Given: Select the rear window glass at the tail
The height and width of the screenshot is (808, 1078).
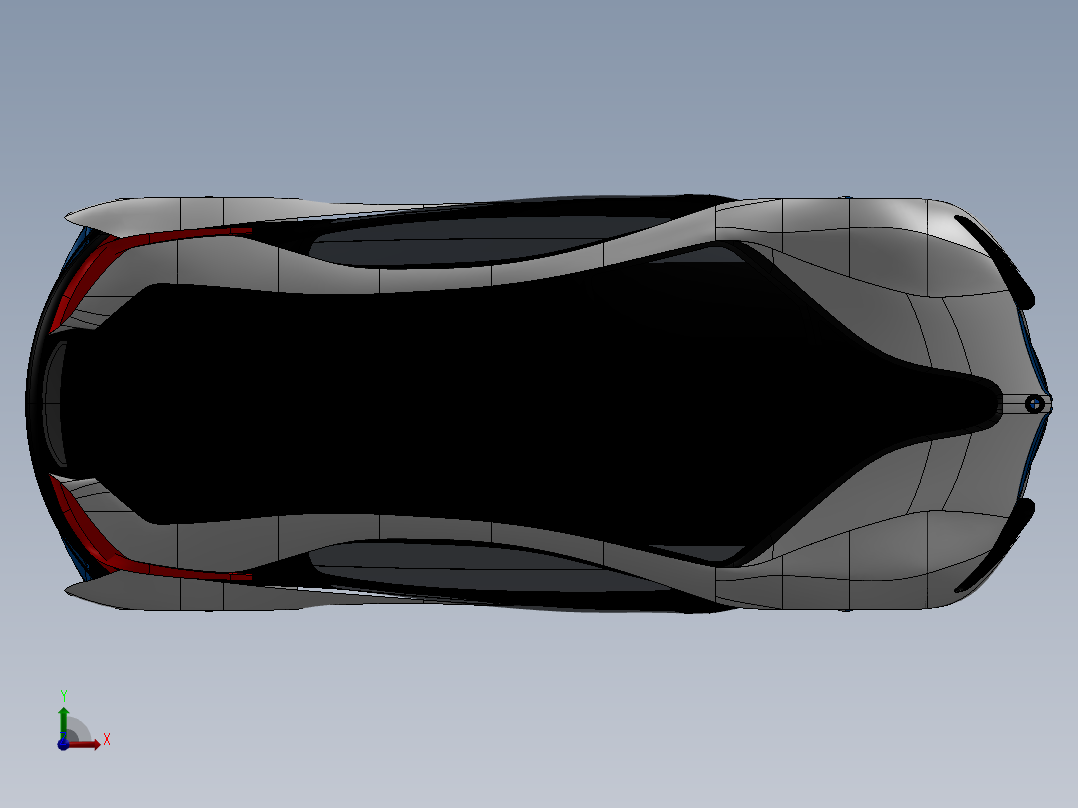Looking at the screenshot, I should click(55, 404).
